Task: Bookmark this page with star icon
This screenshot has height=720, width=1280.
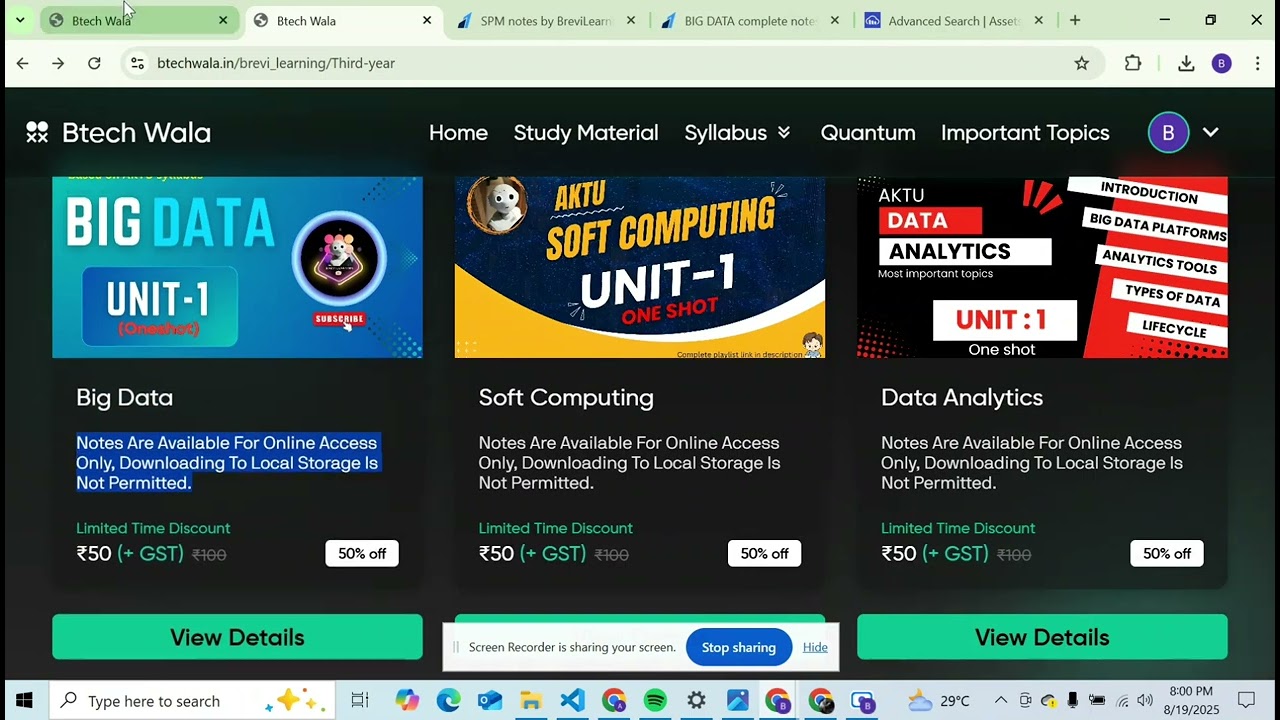Action: (x=1081, y=63)
